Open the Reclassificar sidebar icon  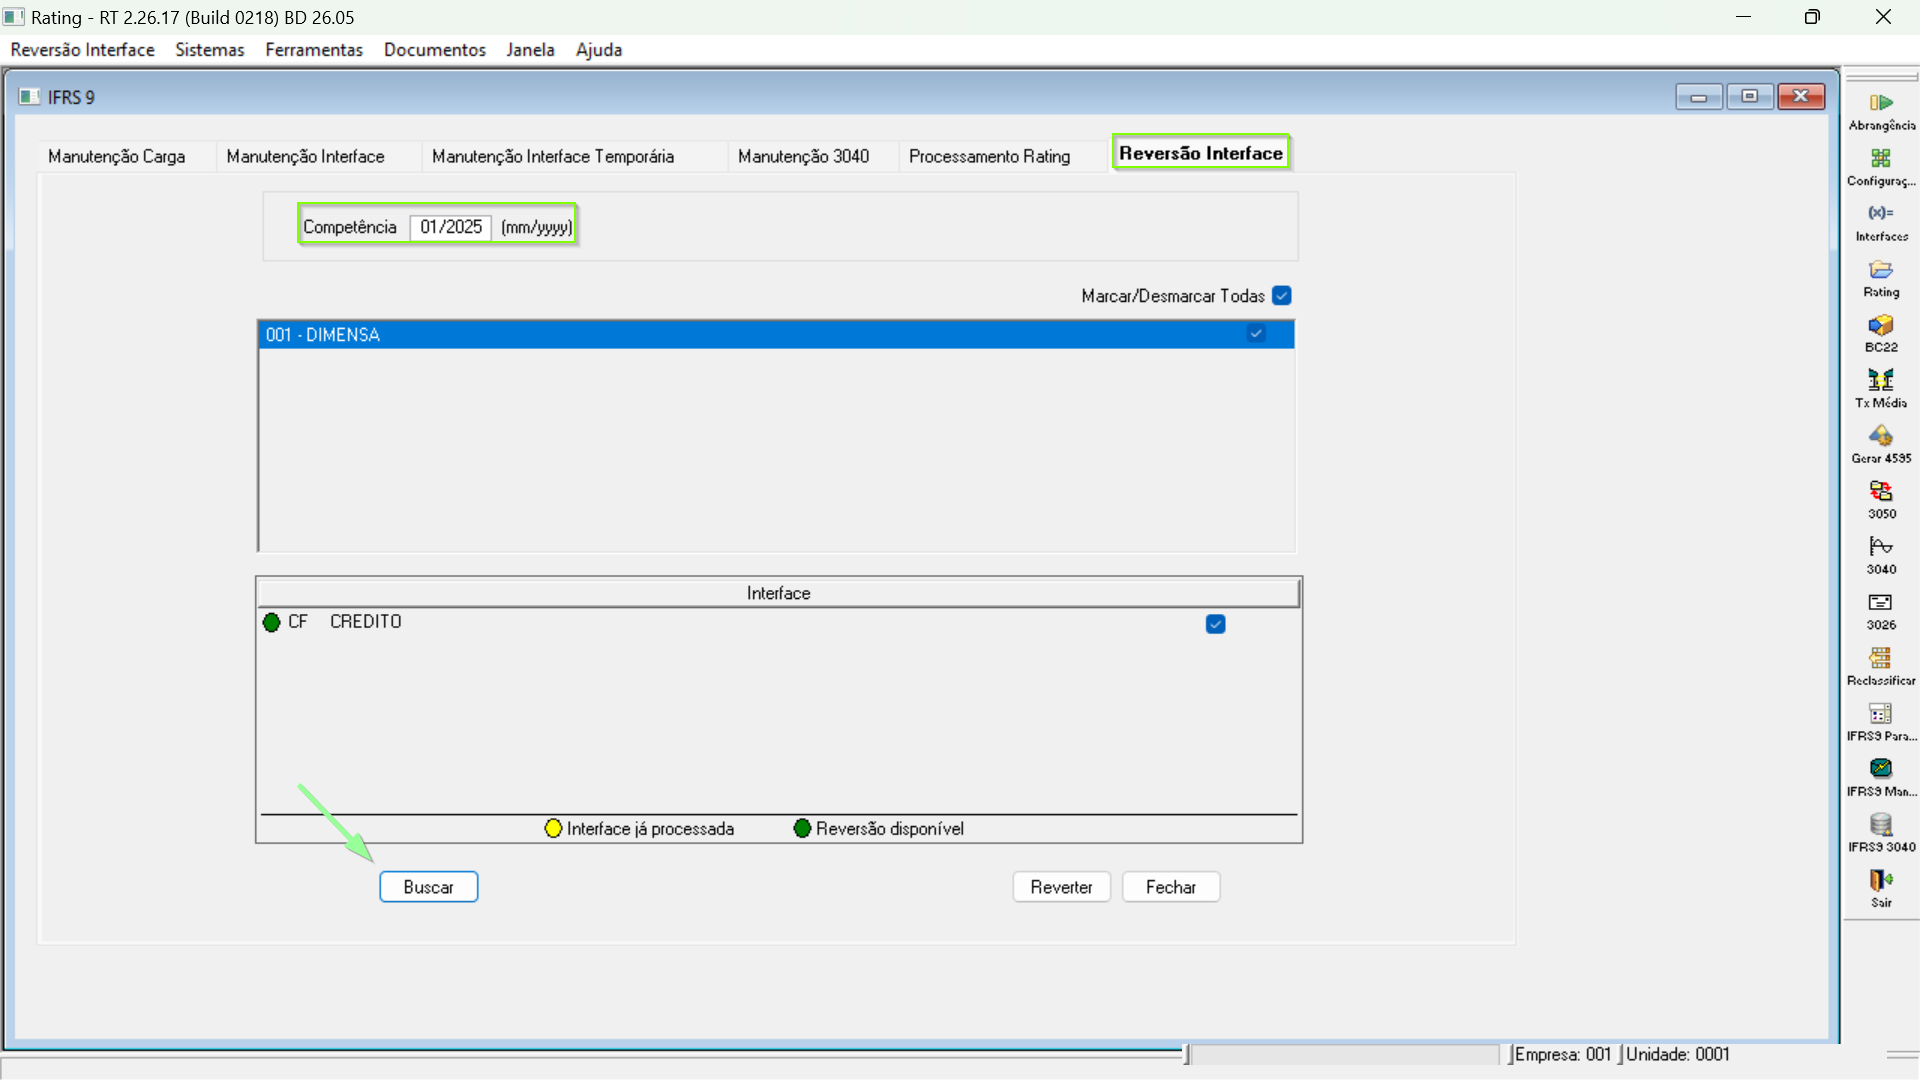1881,659
